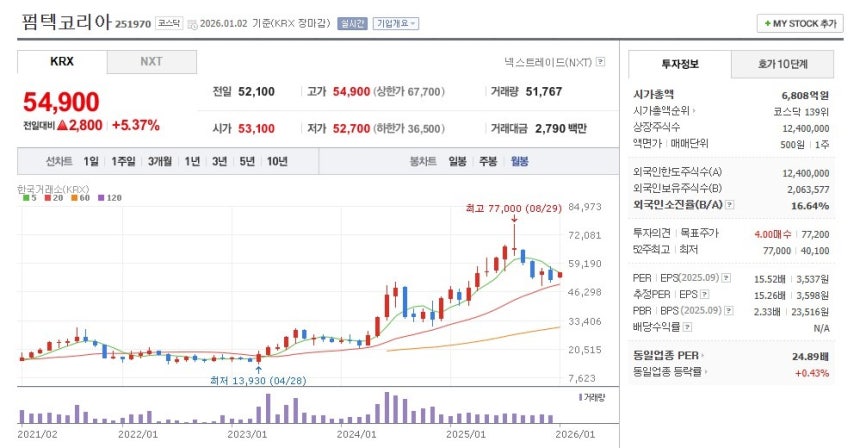Follow the 동일업종 PER arrow link
Screen dimensions: 860x448
pyautogui.click(x=703, y=356)
